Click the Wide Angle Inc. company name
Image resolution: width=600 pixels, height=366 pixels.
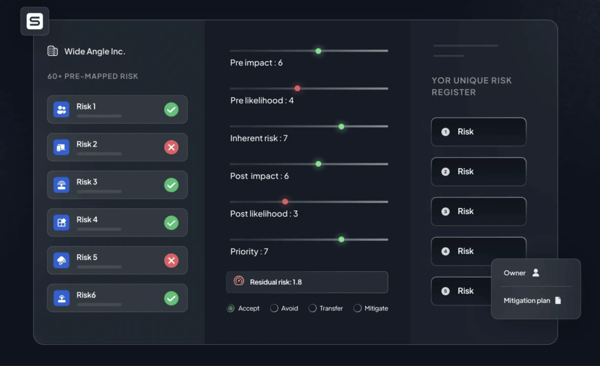tap(95, 51)
